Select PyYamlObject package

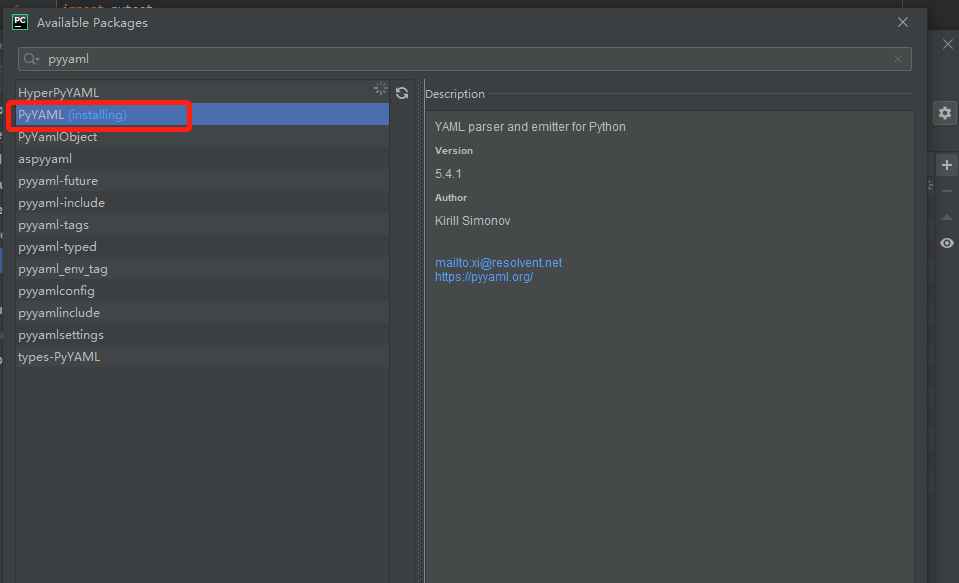coord(202,136)
